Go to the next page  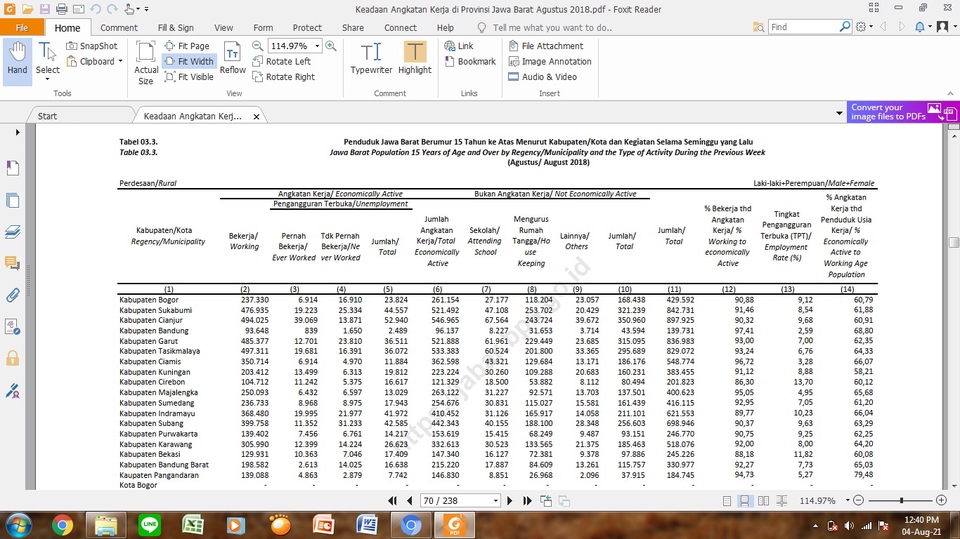[x=509, y=500]
